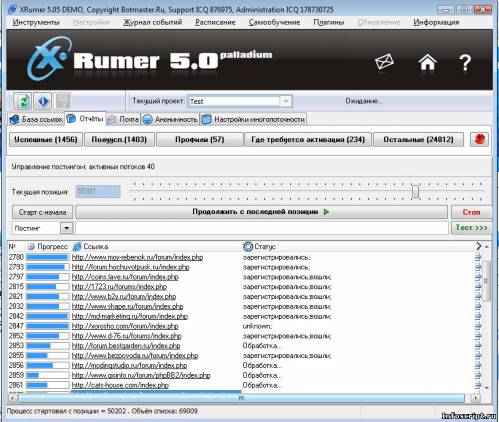
Task: Click the horizontal scrollbar thumb
Action: (x=241, y=398)
